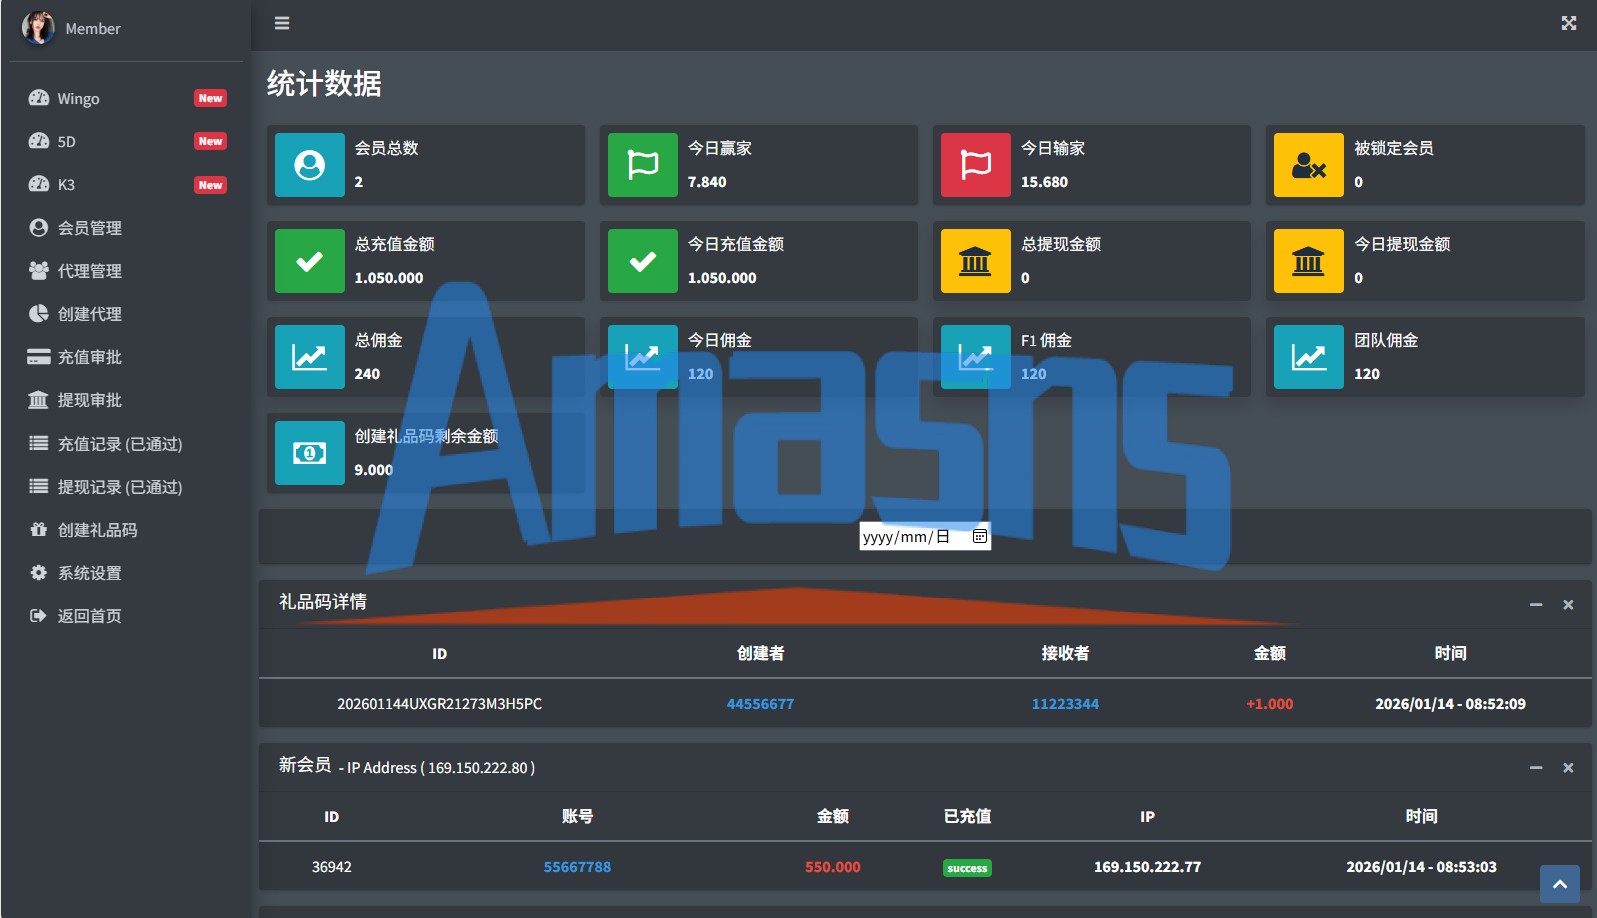The image size is (1597, 918).
Task: Open 代理管理 in the sidebar
Action: click(126, 271)
